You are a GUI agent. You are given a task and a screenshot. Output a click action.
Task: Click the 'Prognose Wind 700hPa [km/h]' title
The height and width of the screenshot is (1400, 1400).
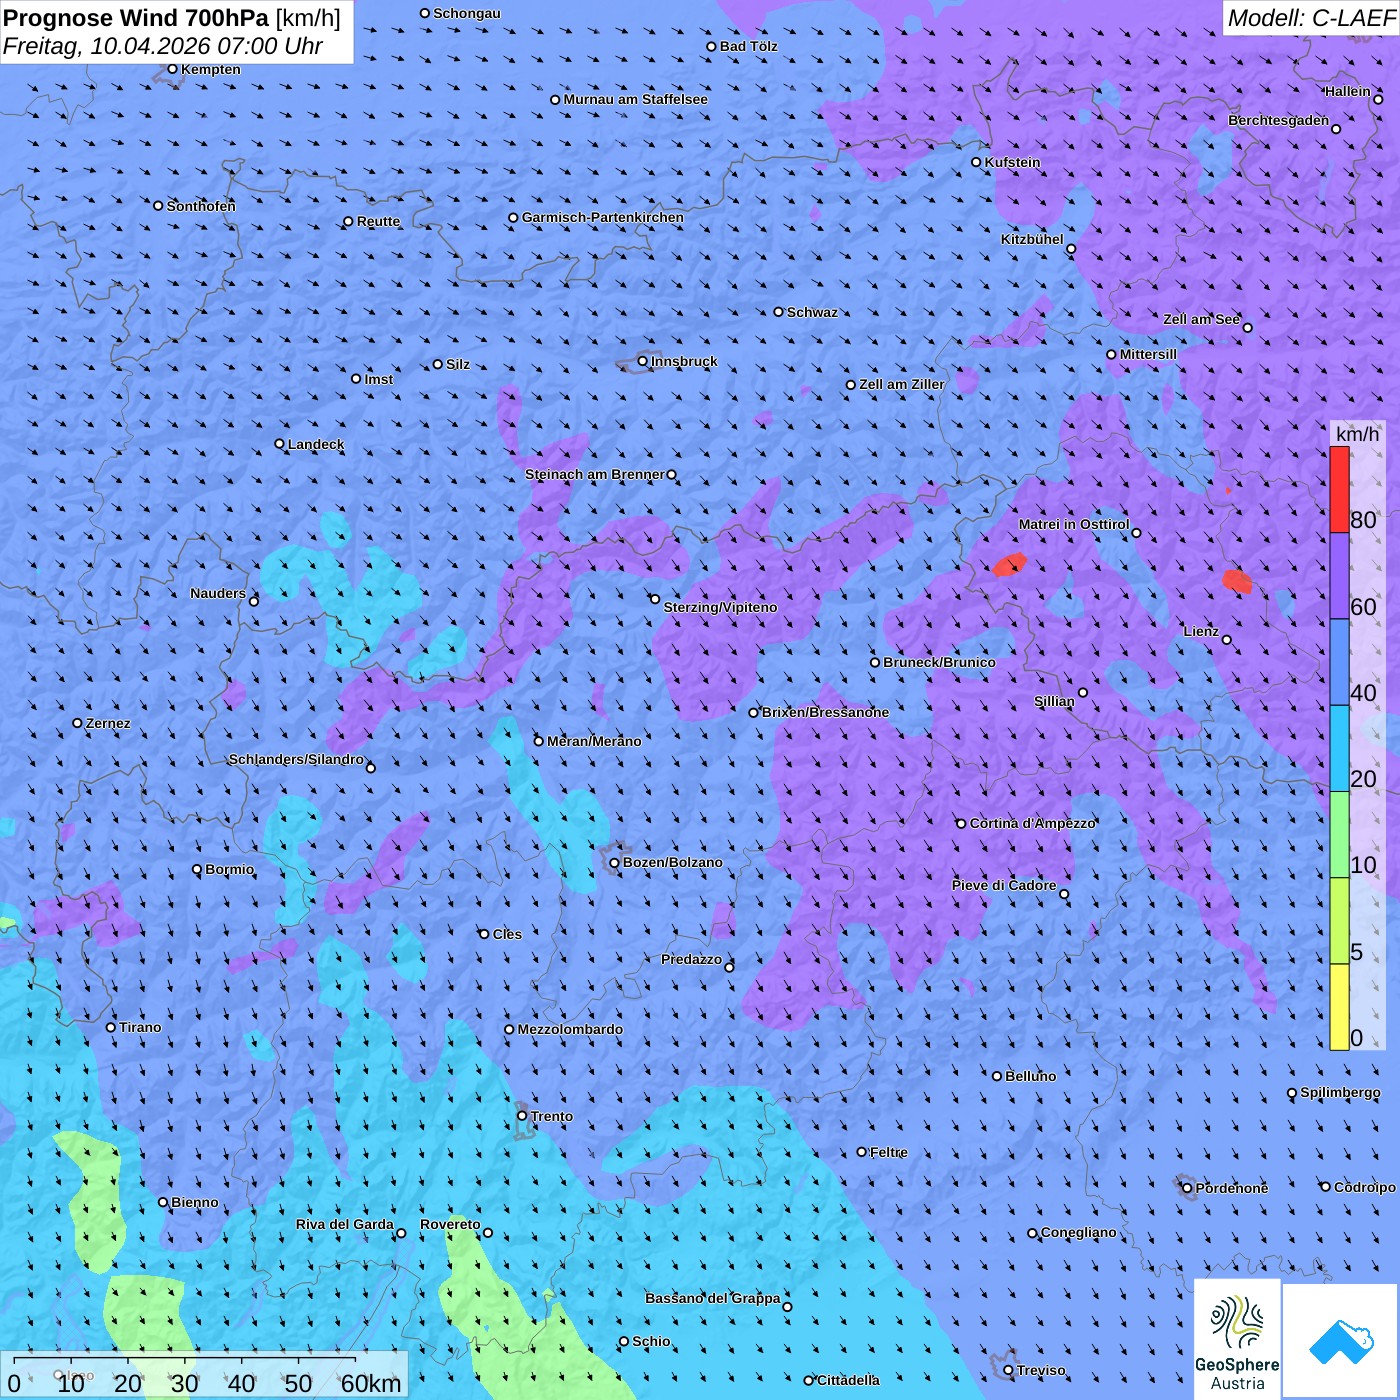pyautogui.click(x=172, y=17)
